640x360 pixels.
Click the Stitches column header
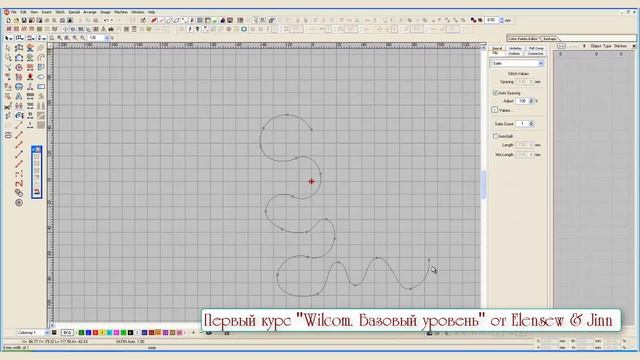pyautogui.click(x=620, y=46)
